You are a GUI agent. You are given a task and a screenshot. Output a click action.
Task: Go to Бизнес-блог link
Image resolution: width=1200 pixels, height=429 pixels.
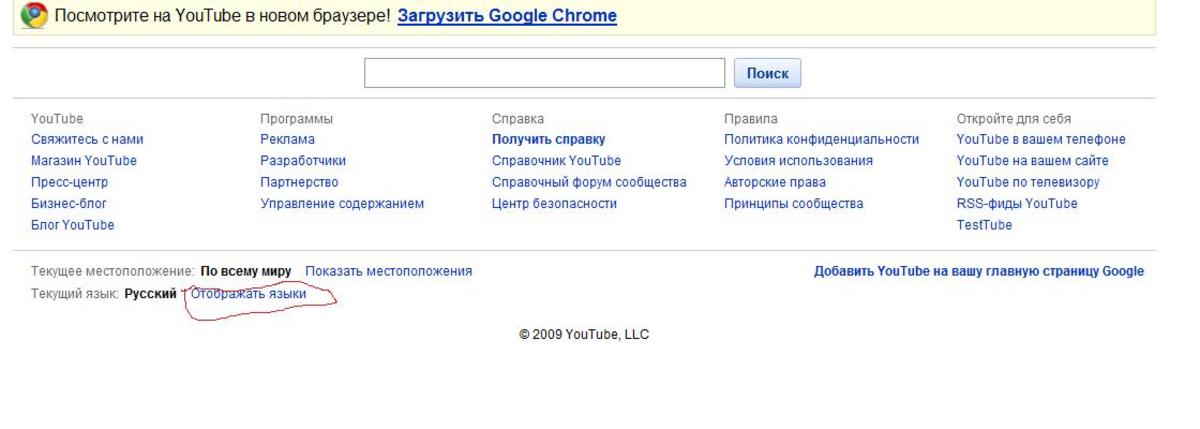[69, 204]
